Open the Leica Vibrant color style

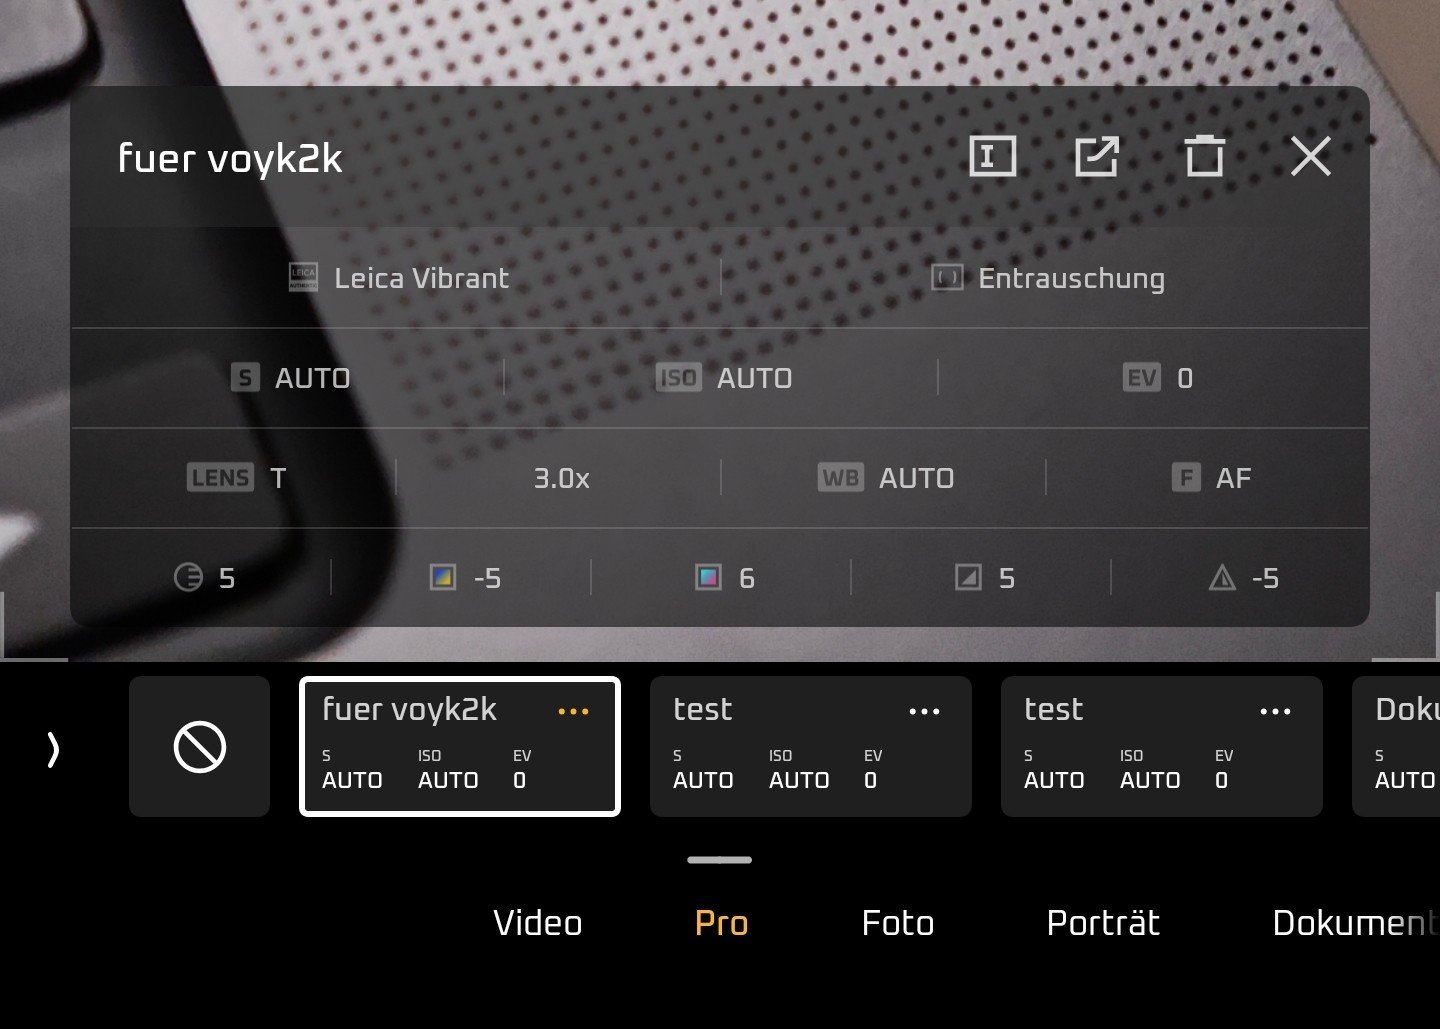(x=398, y=278)
